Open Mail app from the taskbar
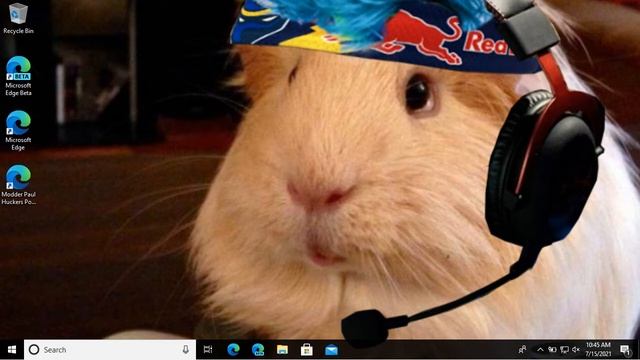 [331, 350]
